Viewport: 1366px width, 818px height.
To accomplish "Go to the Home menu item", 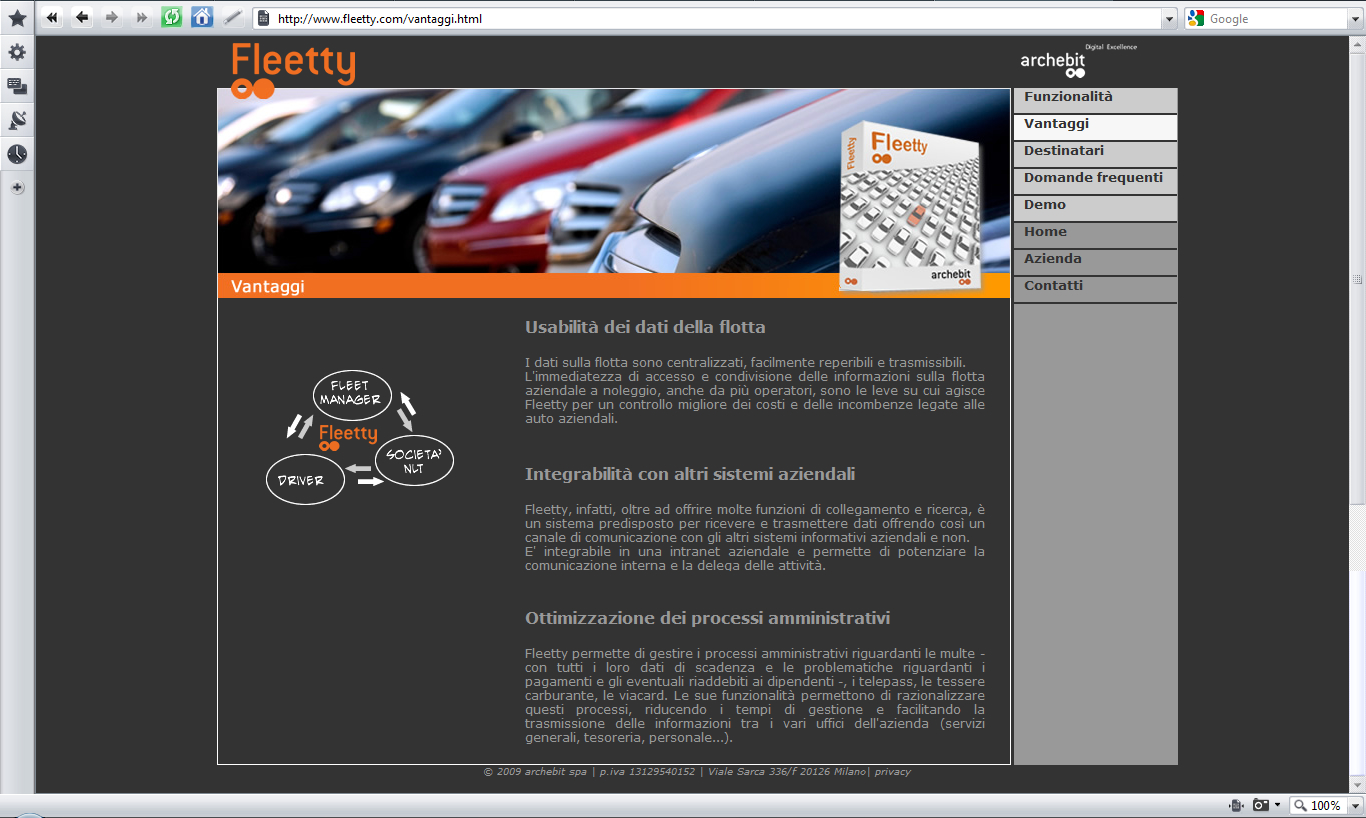I will 1095,235.
